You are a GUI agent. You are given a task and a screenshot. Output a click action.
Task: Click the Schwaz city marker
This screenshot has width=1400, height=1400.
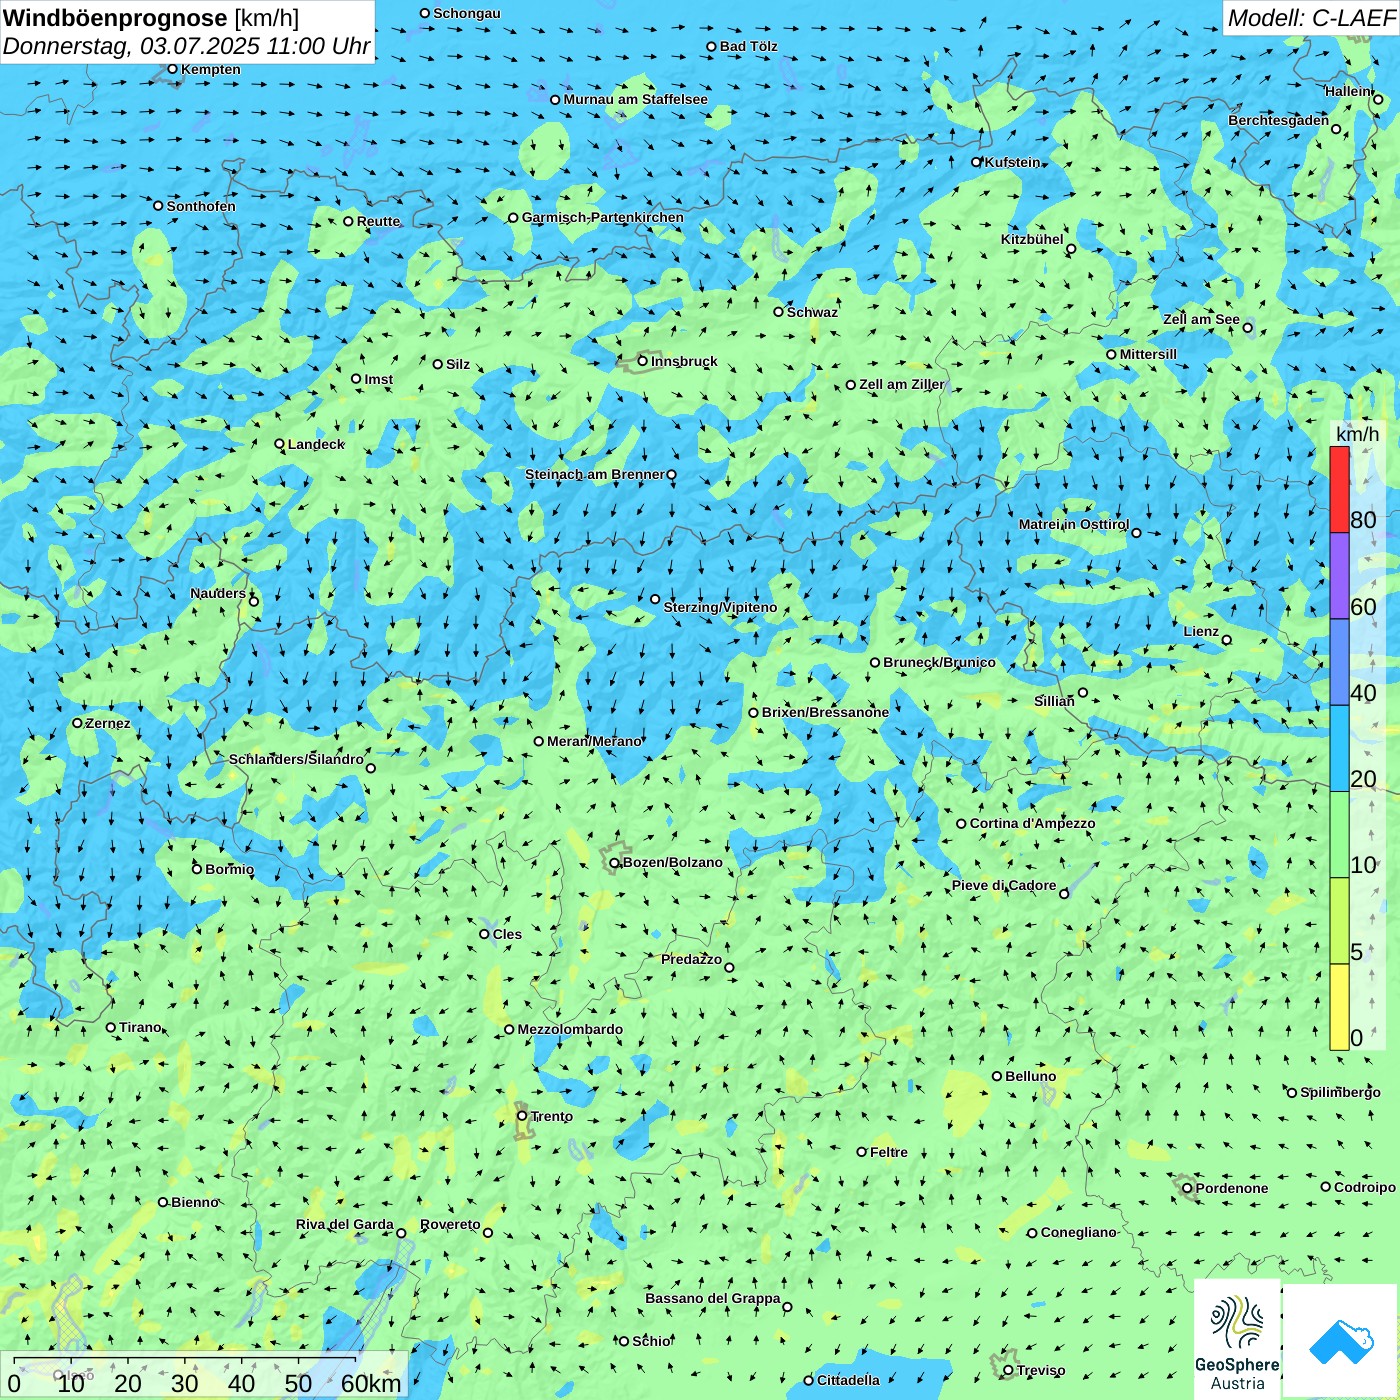coord(778,312)
